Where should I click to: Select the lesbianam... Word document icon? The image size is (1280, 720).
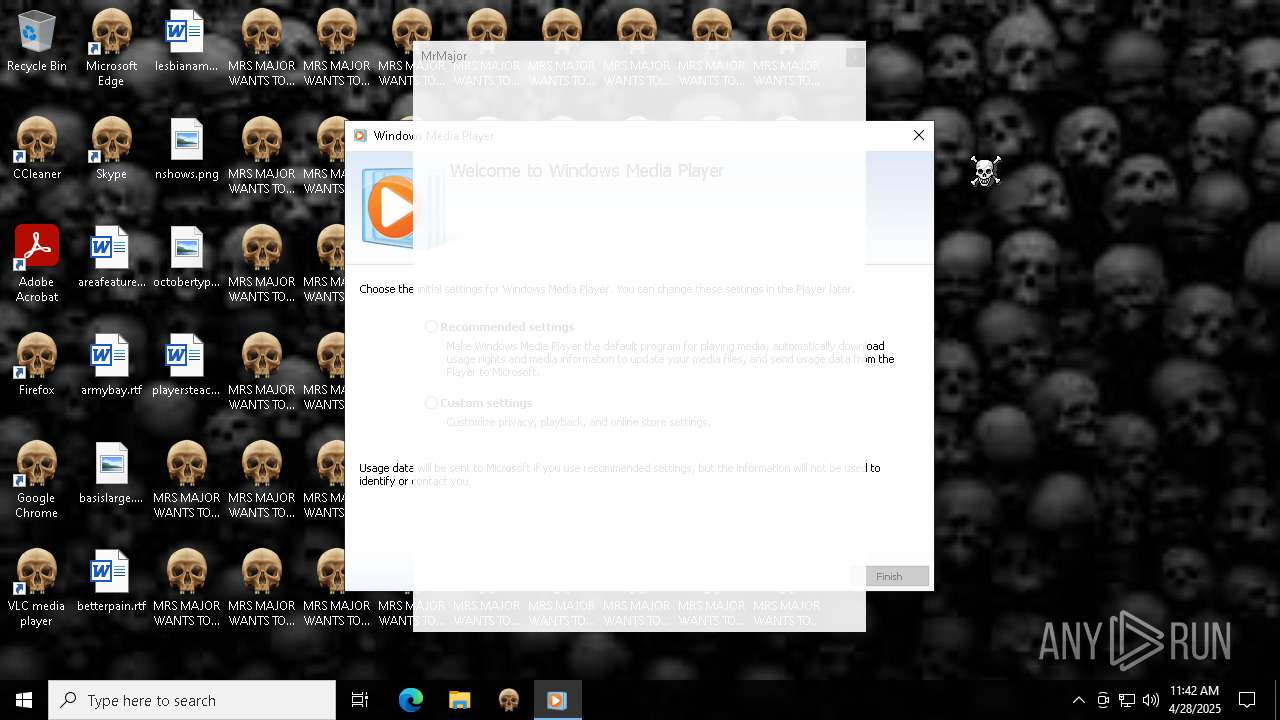point(186,42)
